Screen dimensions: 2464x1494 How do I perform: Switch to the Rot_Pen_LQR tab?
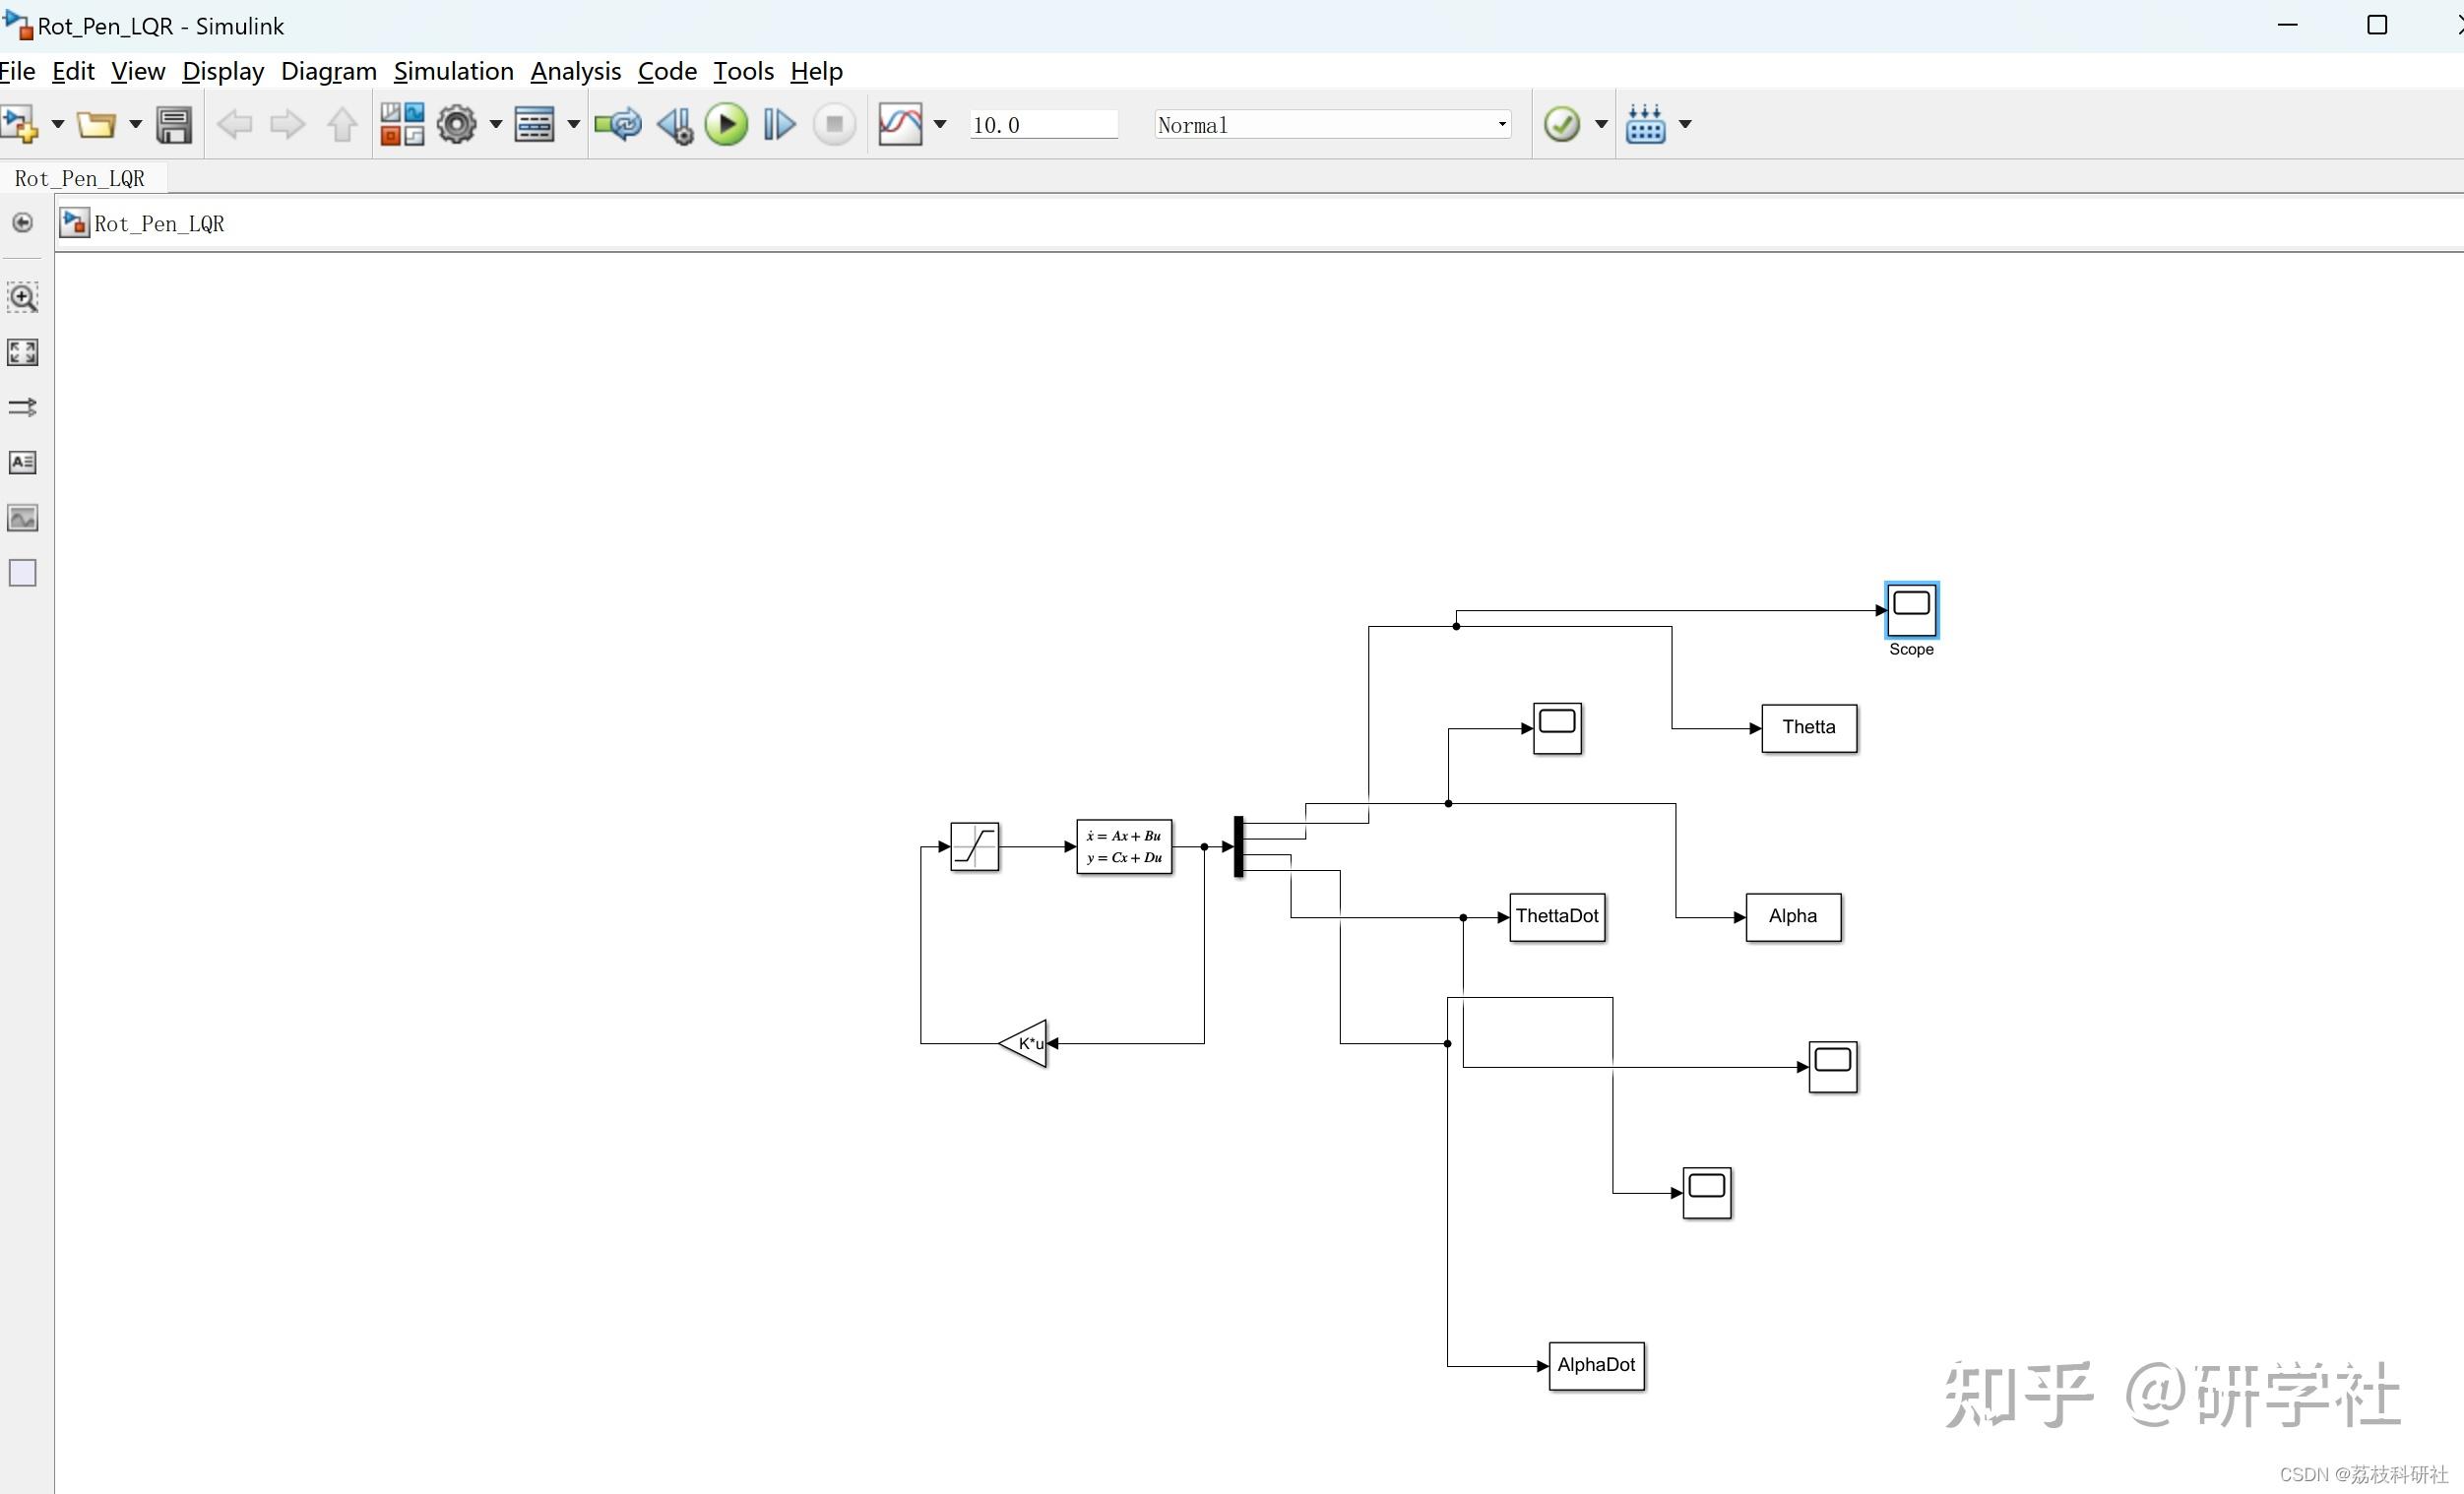tap(79, 178)
